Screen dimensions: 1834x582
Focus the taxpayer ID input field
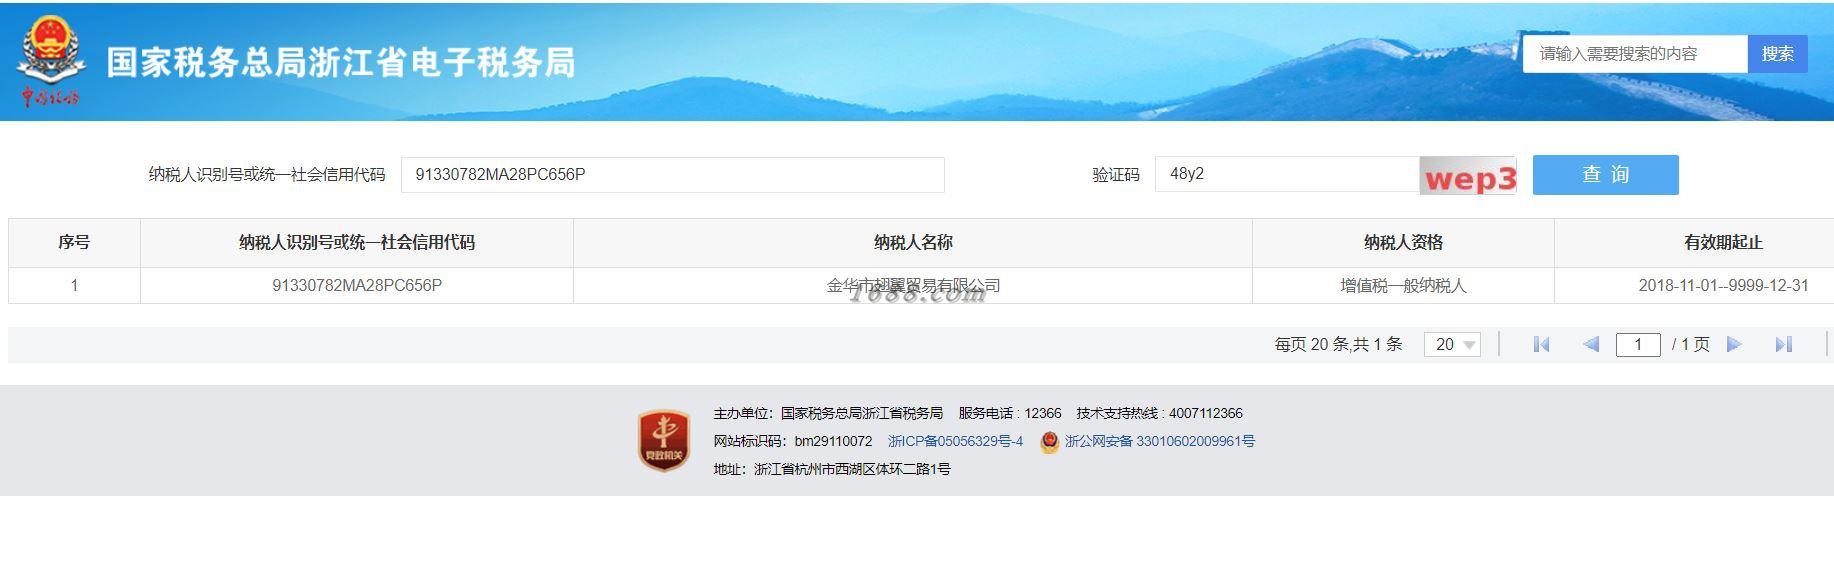[x=672, y=175]
